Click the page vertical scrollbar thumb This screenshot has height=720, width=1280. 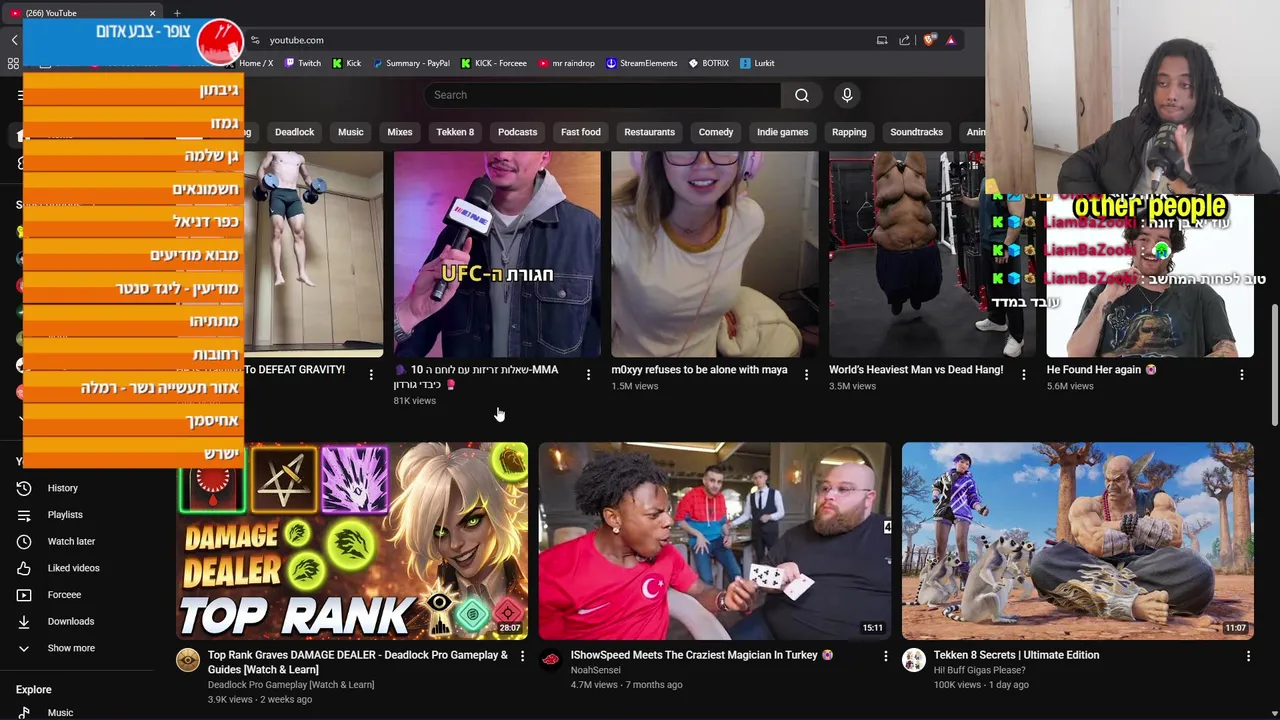coord(1274,363)
